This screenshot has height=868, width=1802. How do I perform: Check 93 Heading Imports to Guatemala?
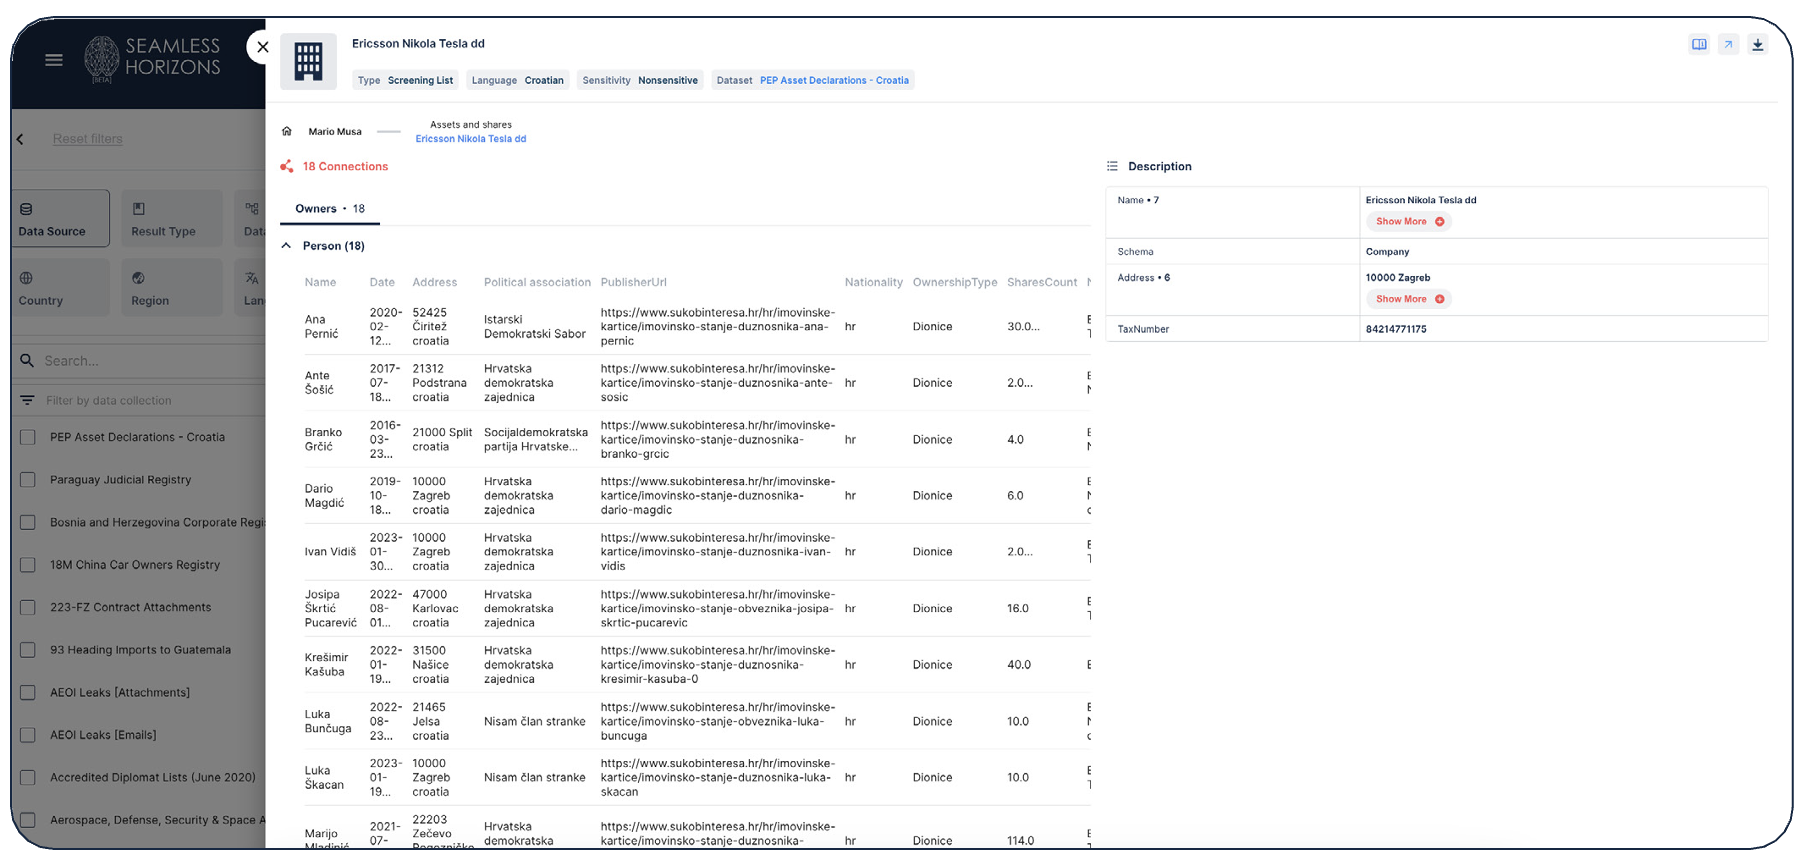pos(28,650)
